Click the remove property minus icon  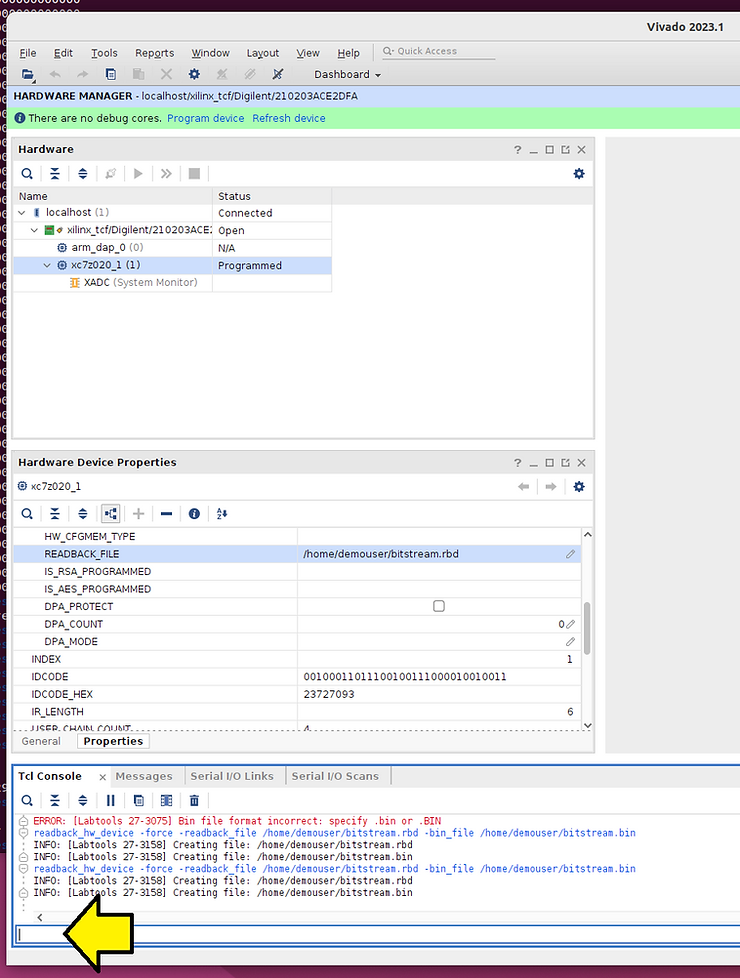(x=166, y=513)
